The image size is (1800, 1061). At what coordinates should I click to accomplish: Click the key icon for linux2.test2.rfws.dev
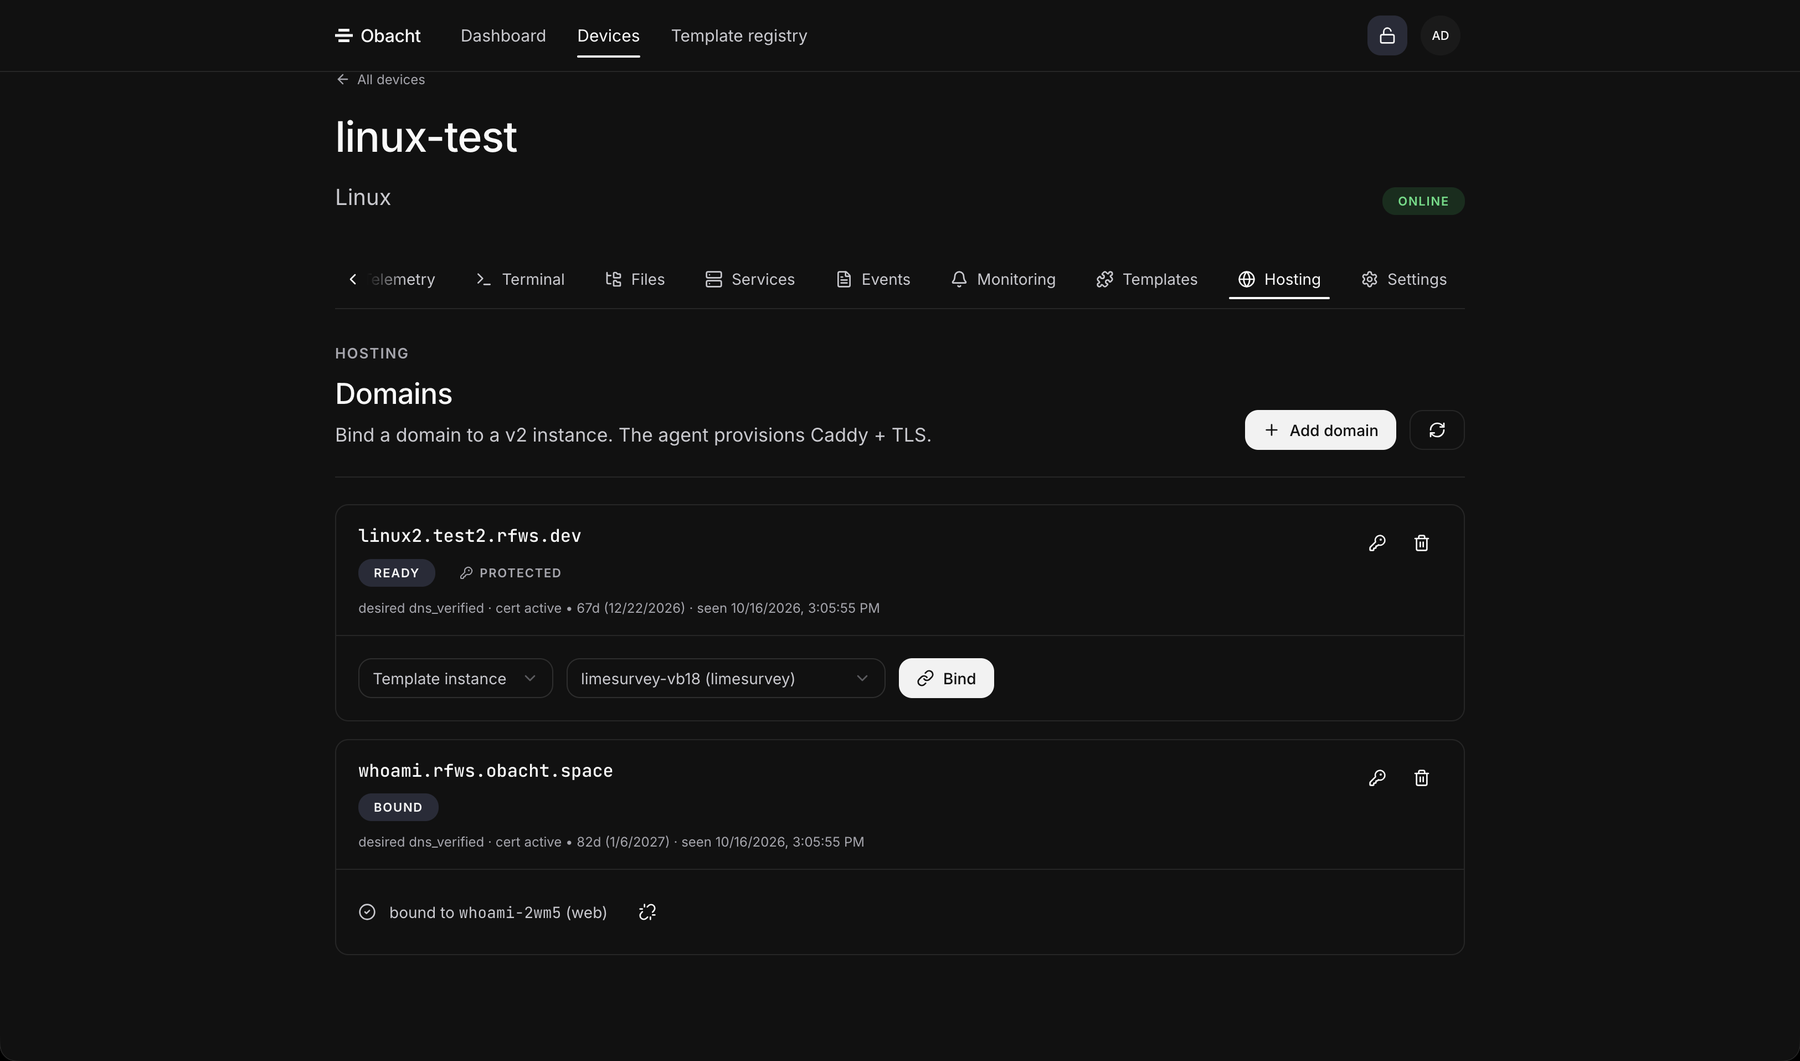pyautogui.click(x=1377, y=543)
